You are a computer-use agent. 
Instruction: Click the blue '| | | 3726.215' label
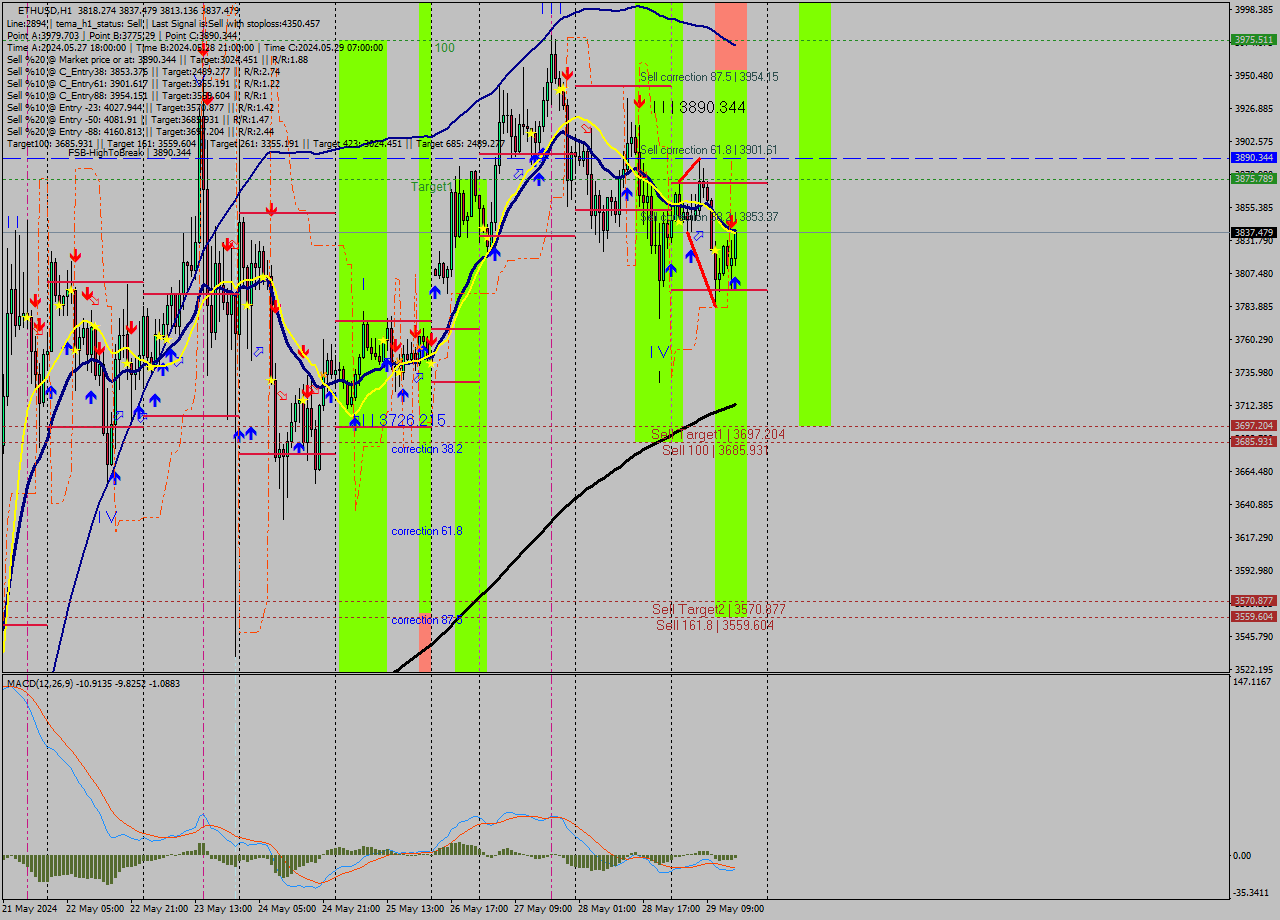pos(399,420)
